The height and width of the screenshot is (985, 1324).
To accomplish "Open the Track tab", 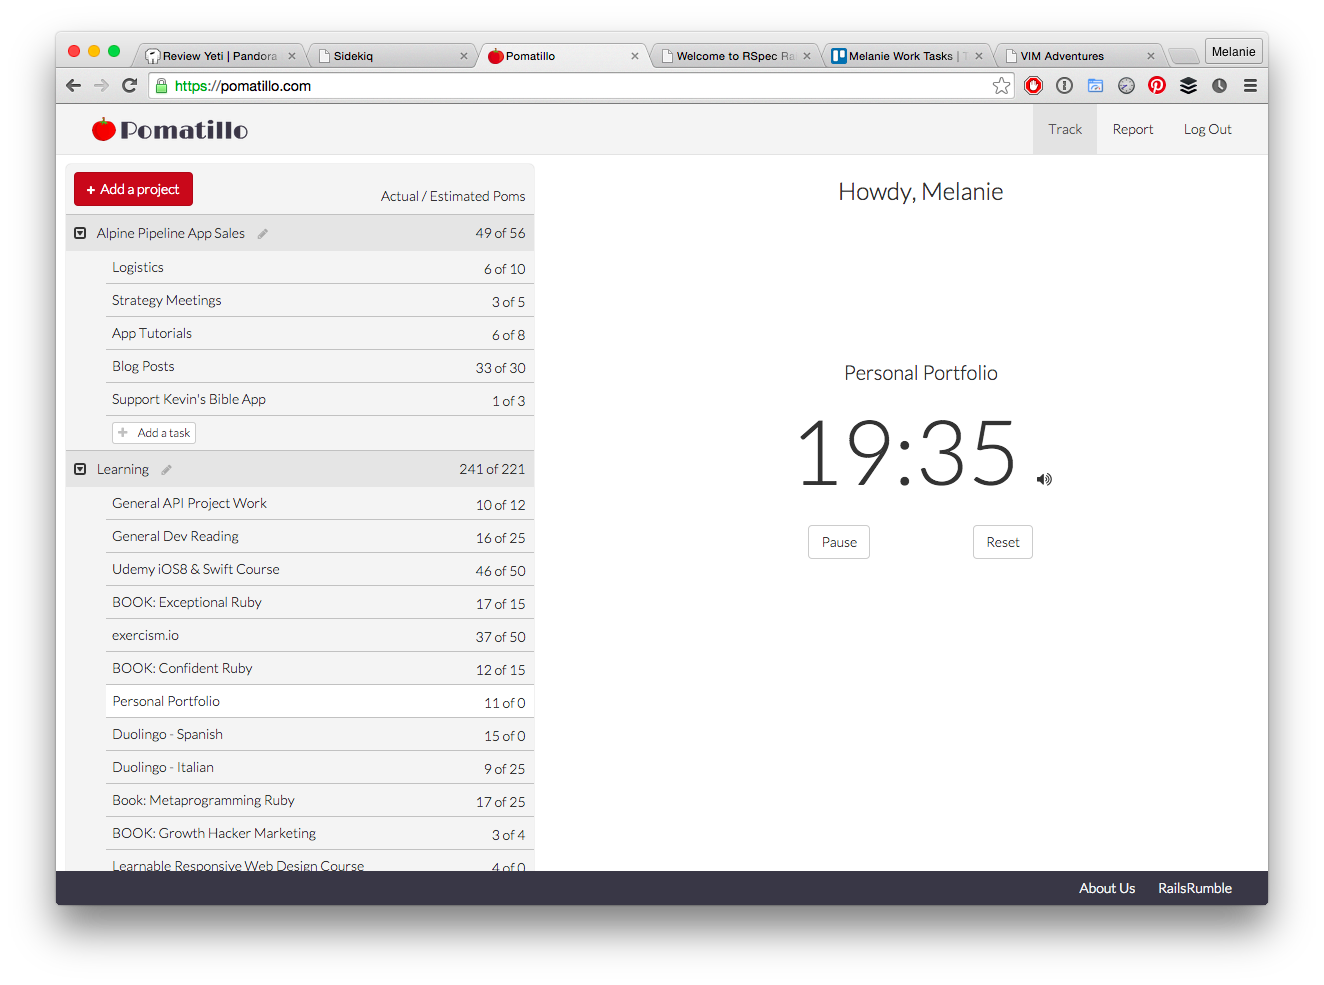I will (x=1065, y=129).
